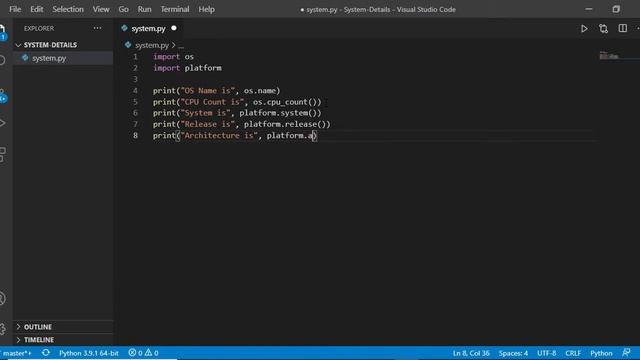Open changes compare icon in editor toolbar
The height and width of the screenshot is (360, 640).
[x=603, y=29]
